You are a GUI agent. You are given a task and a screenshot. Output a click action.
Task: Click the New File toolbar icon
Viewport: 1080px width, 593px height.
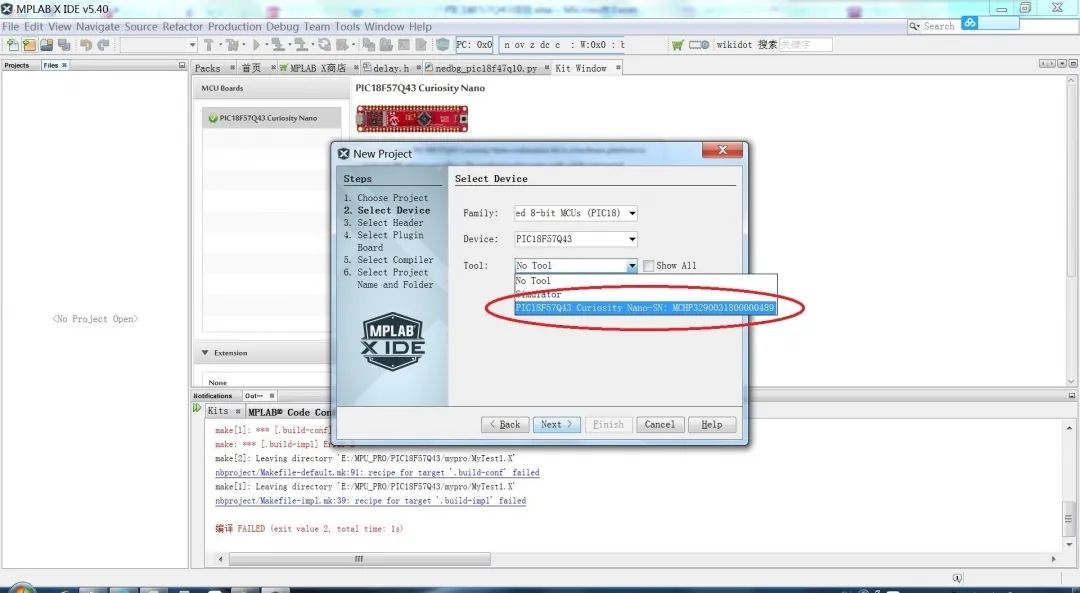coord(12,45)
